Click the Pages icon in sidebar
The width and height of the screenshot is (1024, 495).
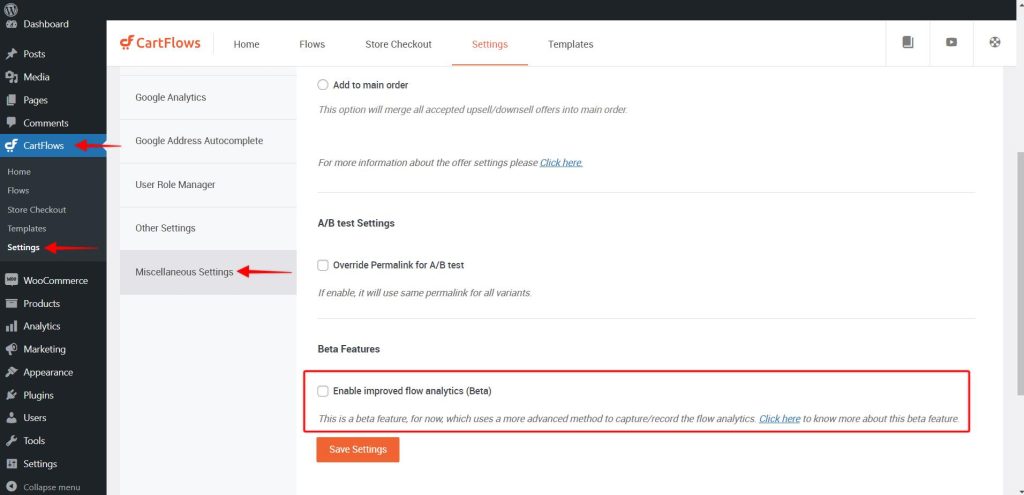pyautogui.click(x=11, y=100)
